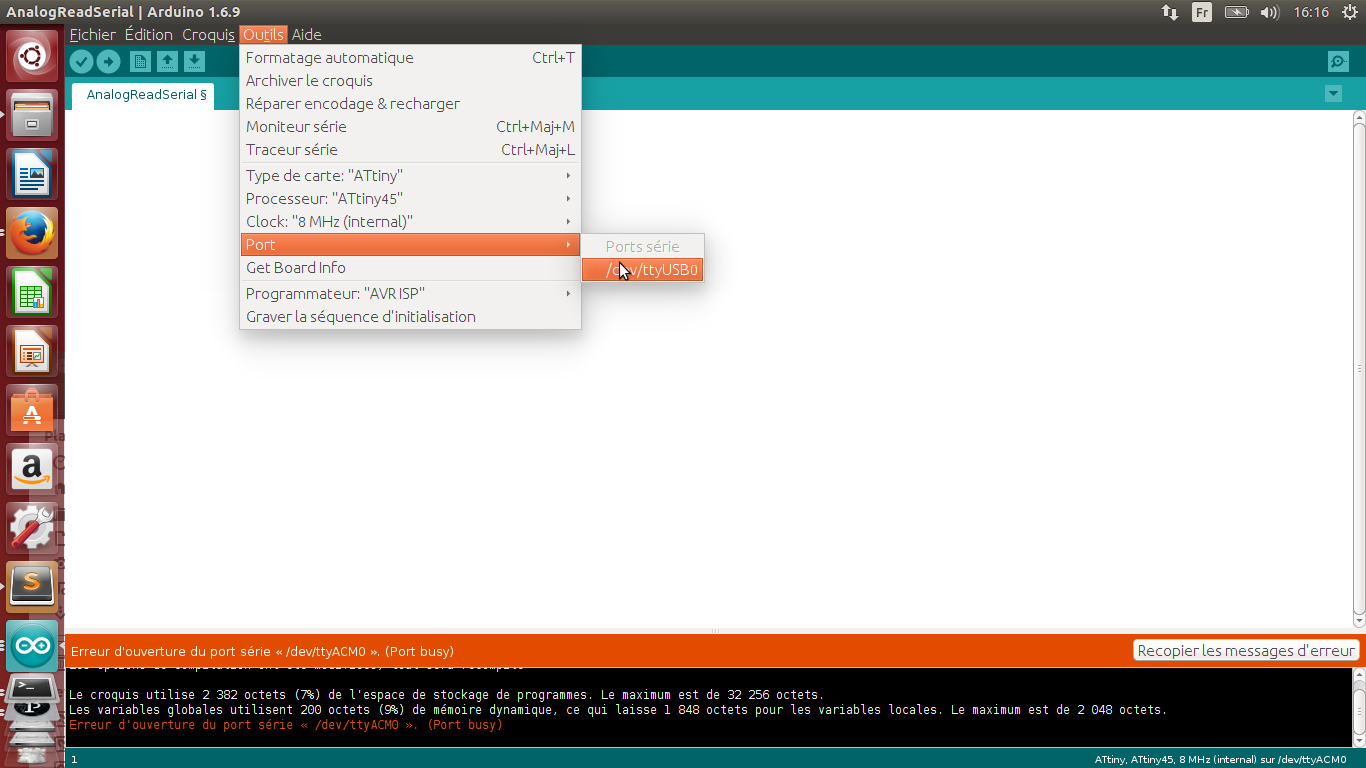Open the Édition menu
Screen dimensions: 1366x768
[x=149, y=34]
